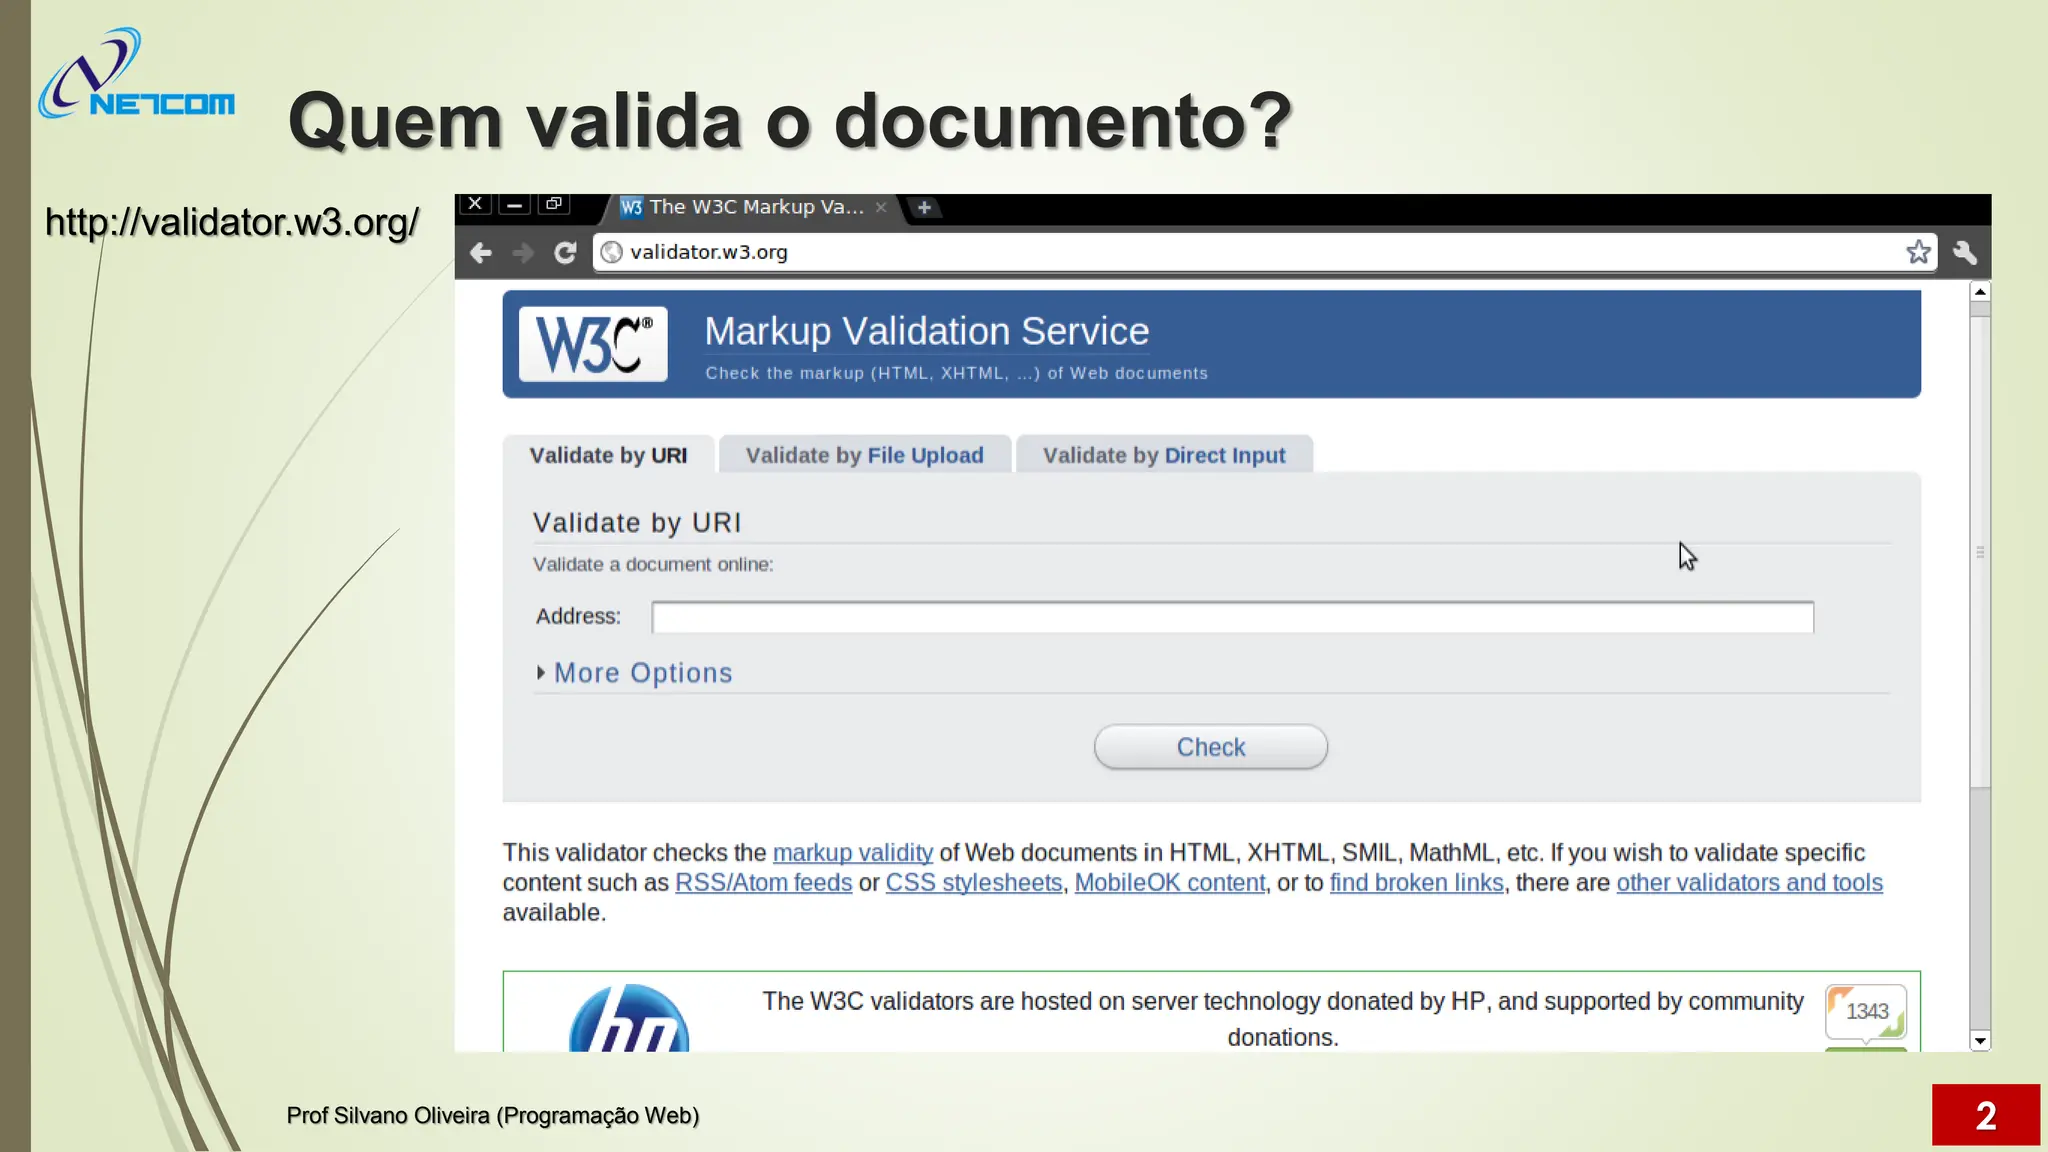2048x1152 pixels.
Task: Click the browser forward arrow
Action: 523,253
